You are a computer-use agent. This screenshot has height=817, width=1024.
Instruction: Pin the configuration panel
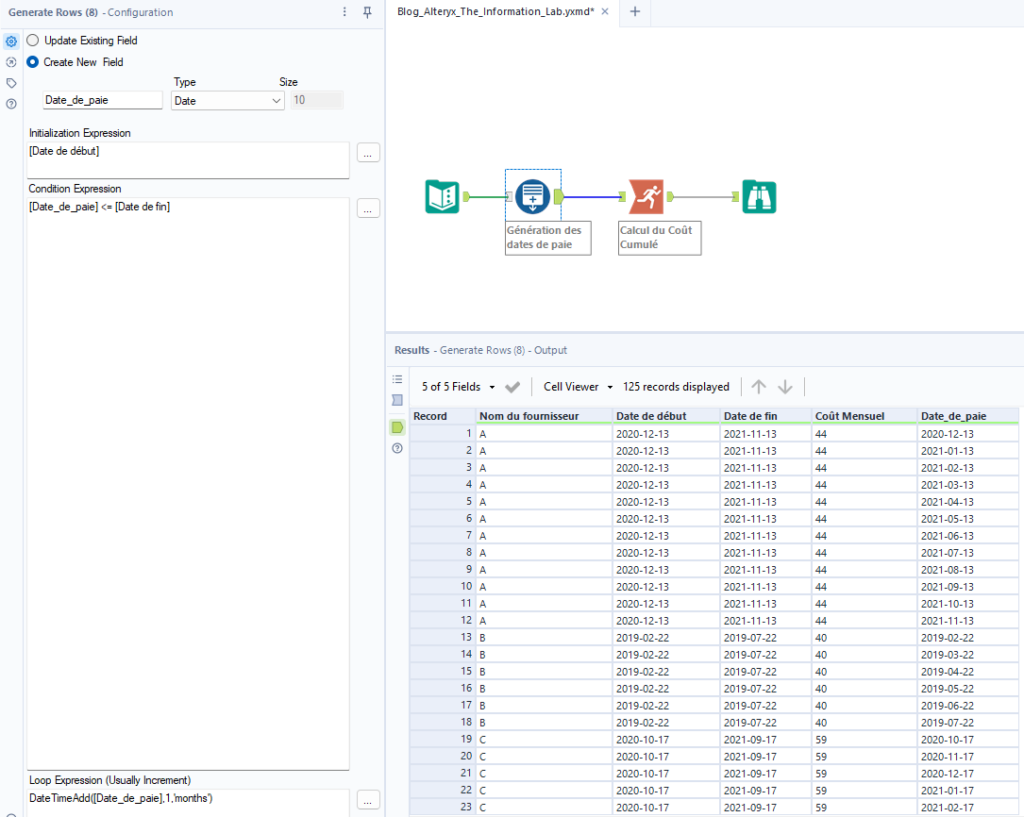367,12
